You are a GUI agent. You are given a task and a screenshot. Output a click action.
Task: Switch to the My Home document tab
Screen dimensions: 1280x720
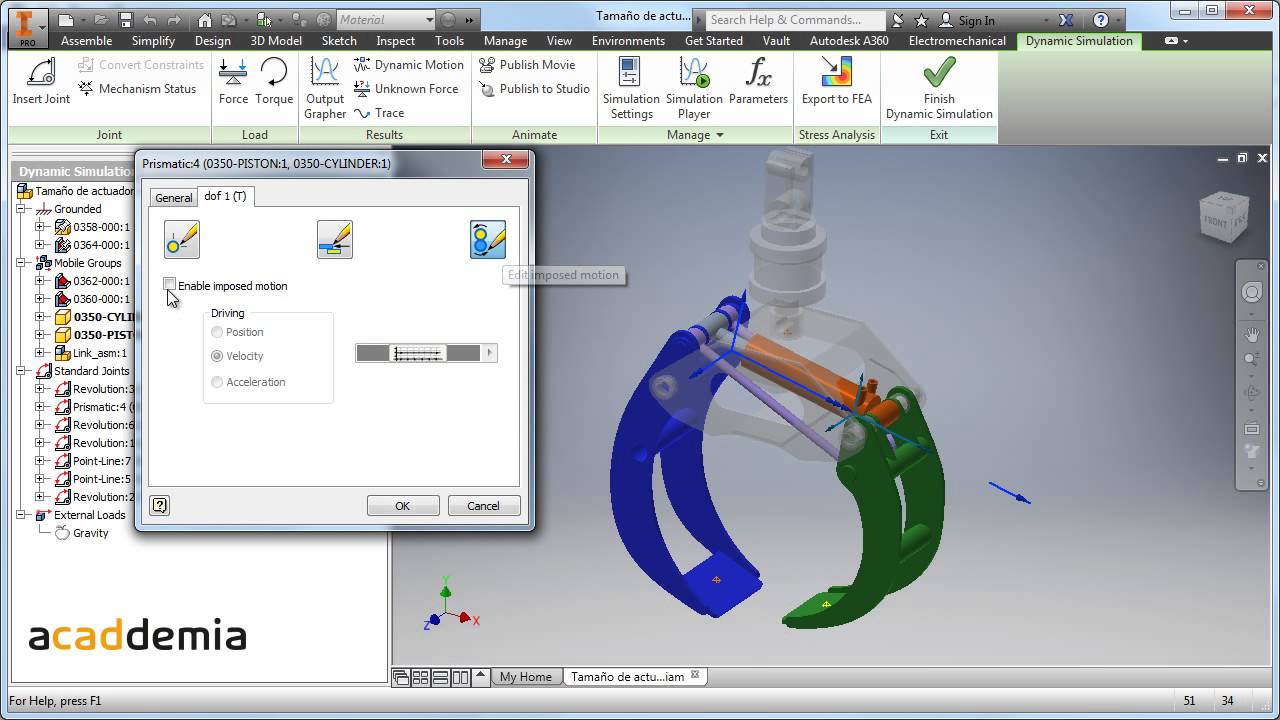525,677
